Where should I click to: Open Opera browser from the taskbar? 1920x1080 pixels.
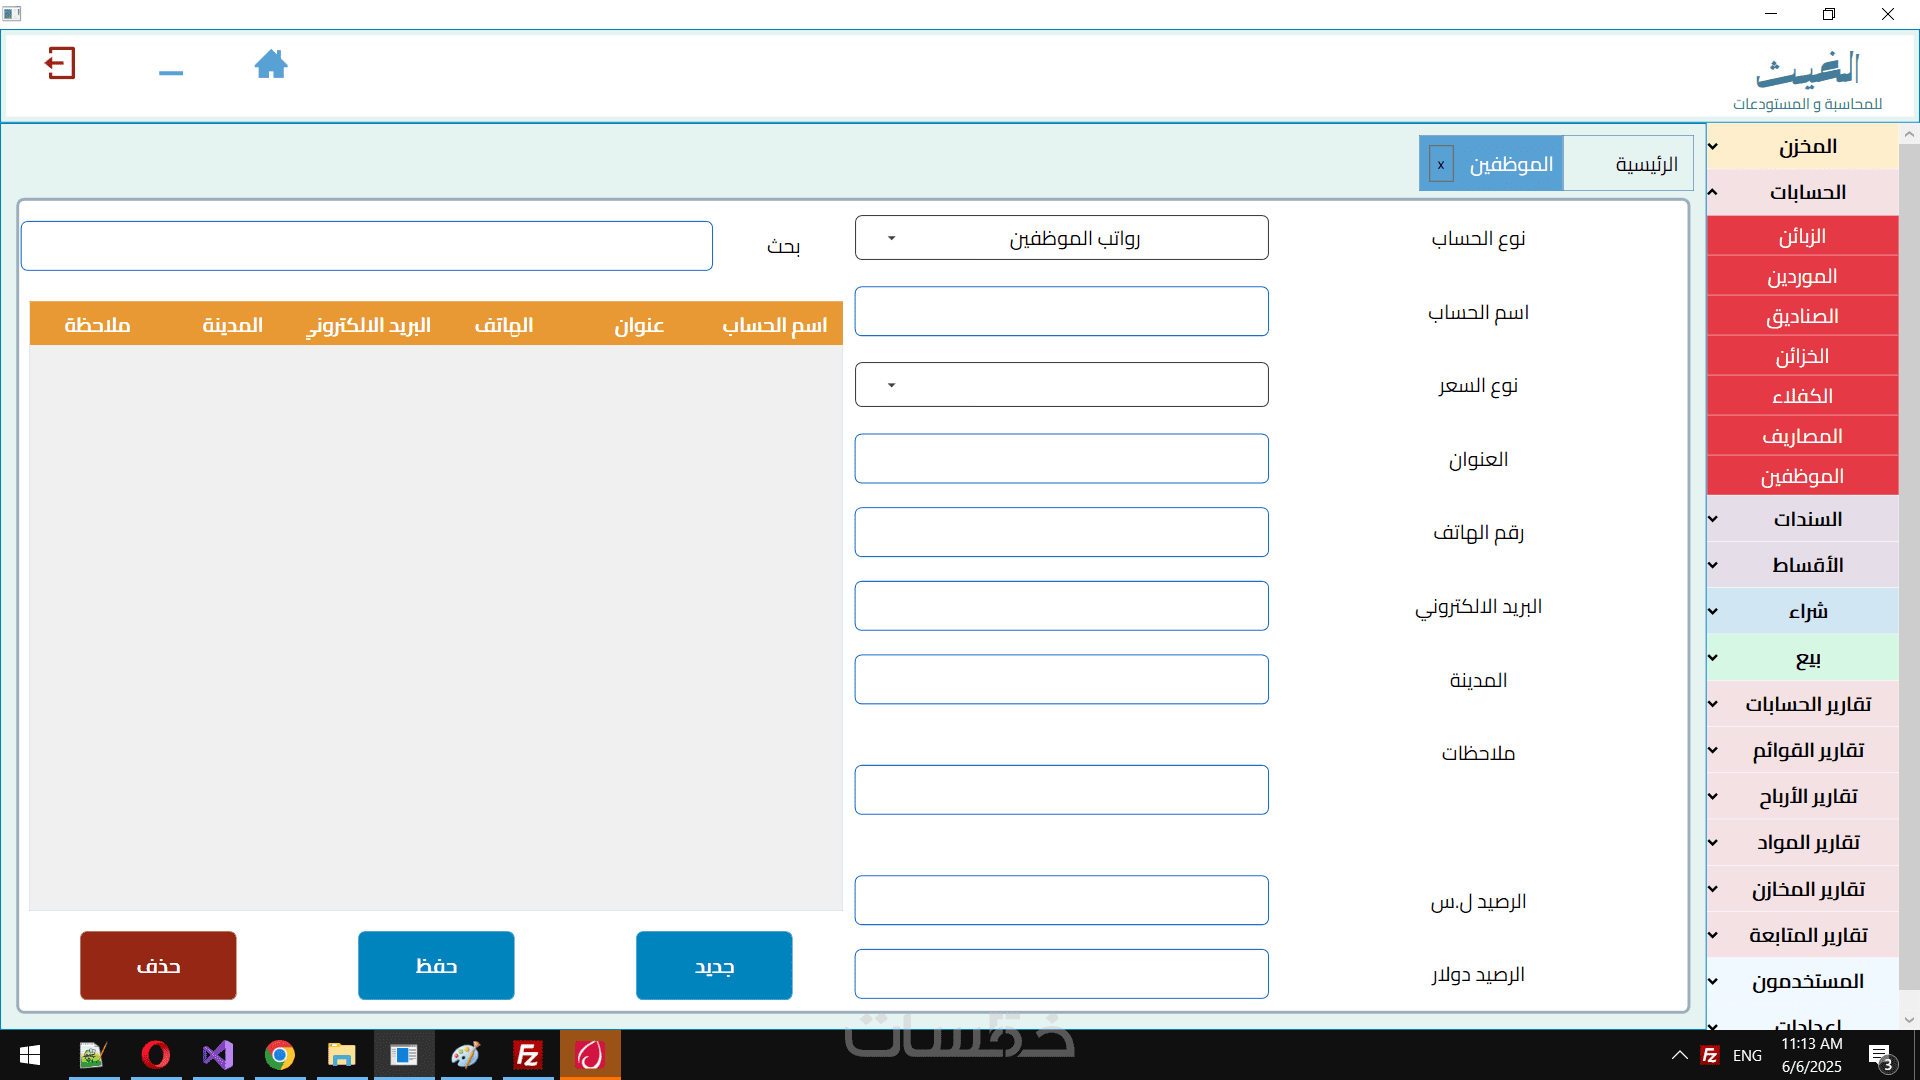point(155,1055)
